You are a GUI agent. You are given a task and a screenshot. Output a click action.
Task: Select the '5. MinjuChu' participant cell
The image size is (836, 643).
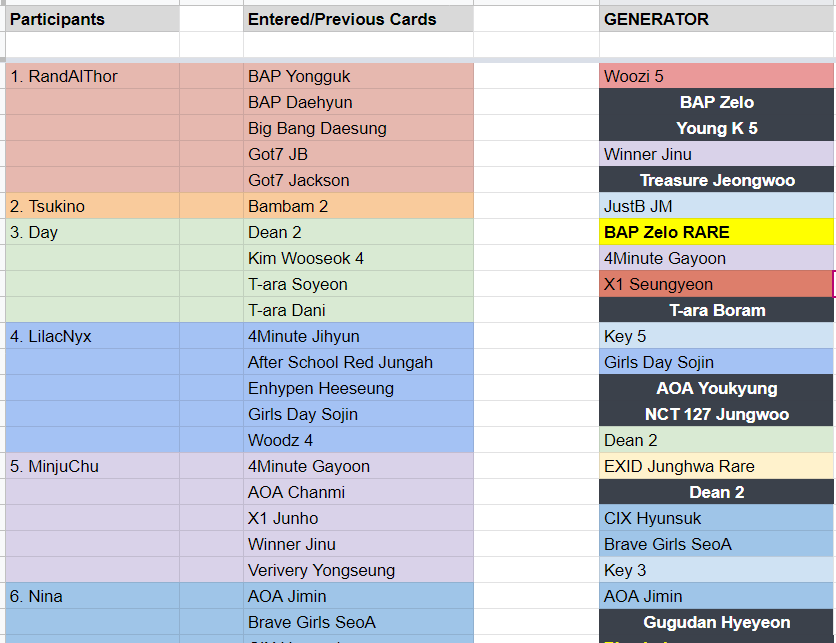coord(92,467)
